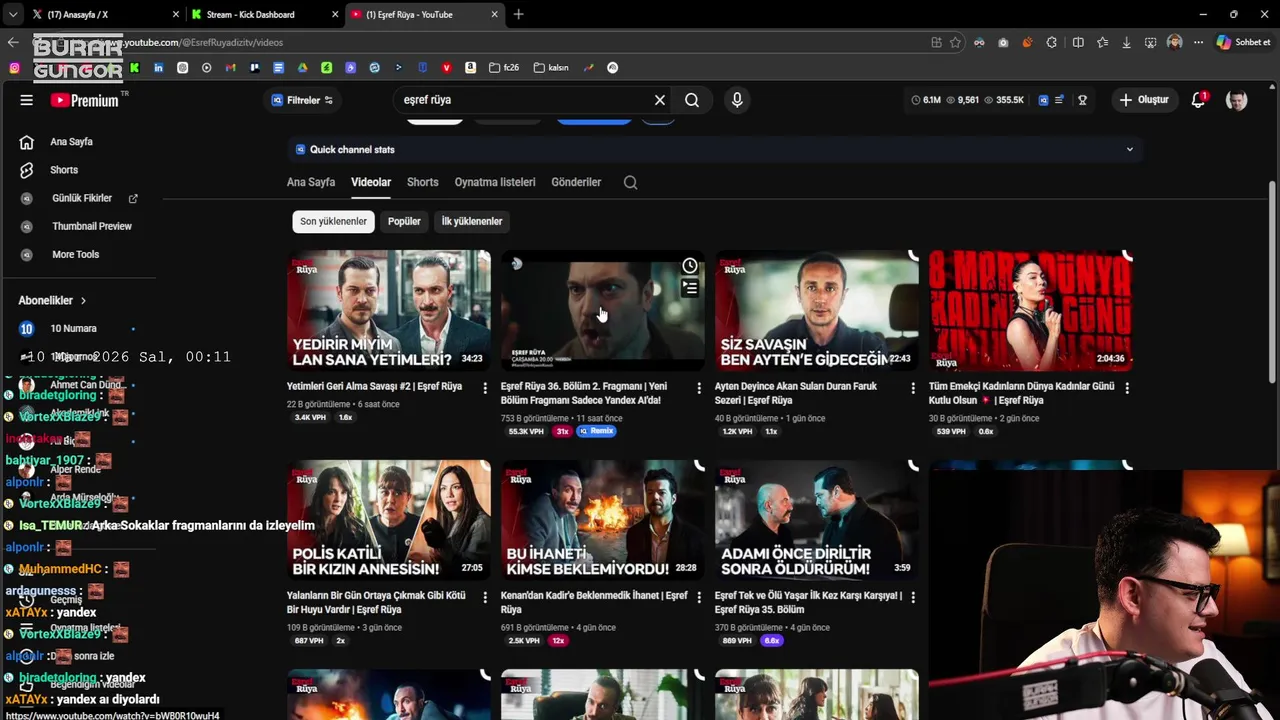Go to YouTube Premium home logo

pyautogui.click(x=86, y=100)
